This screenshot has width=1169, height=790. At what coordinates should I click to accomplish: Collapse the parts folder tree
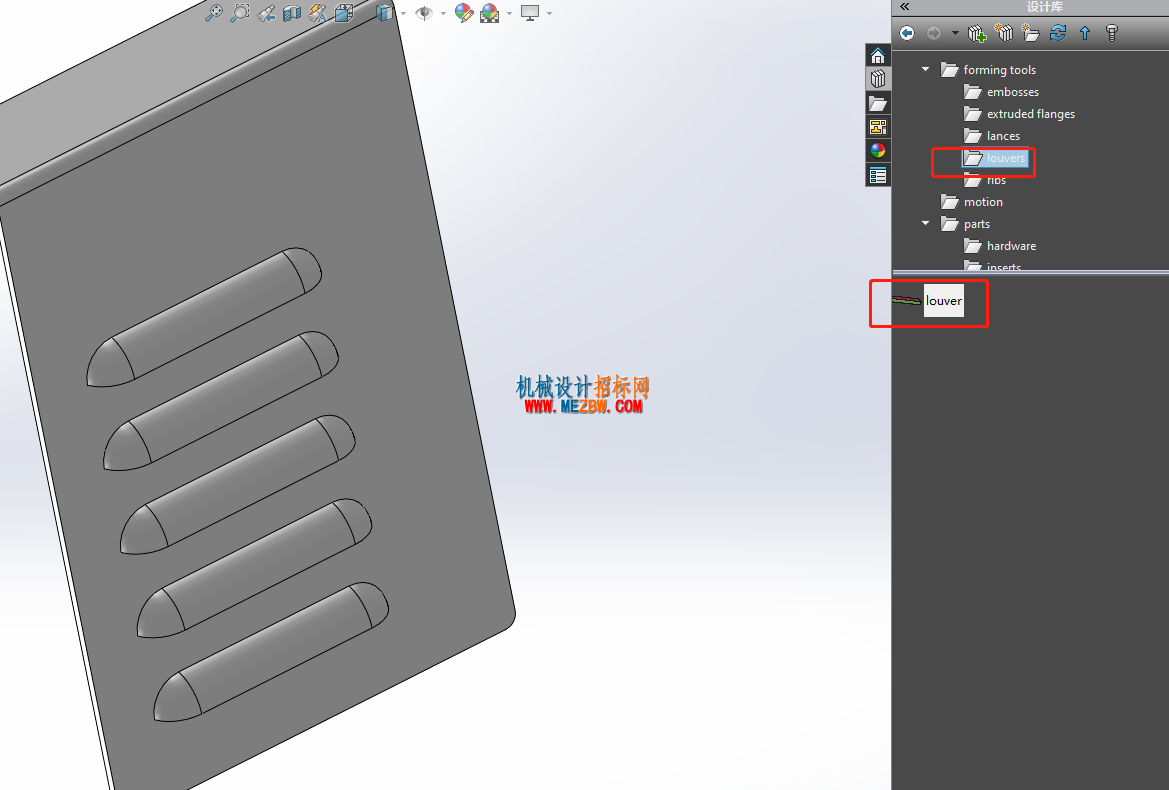tap(925, 224)
